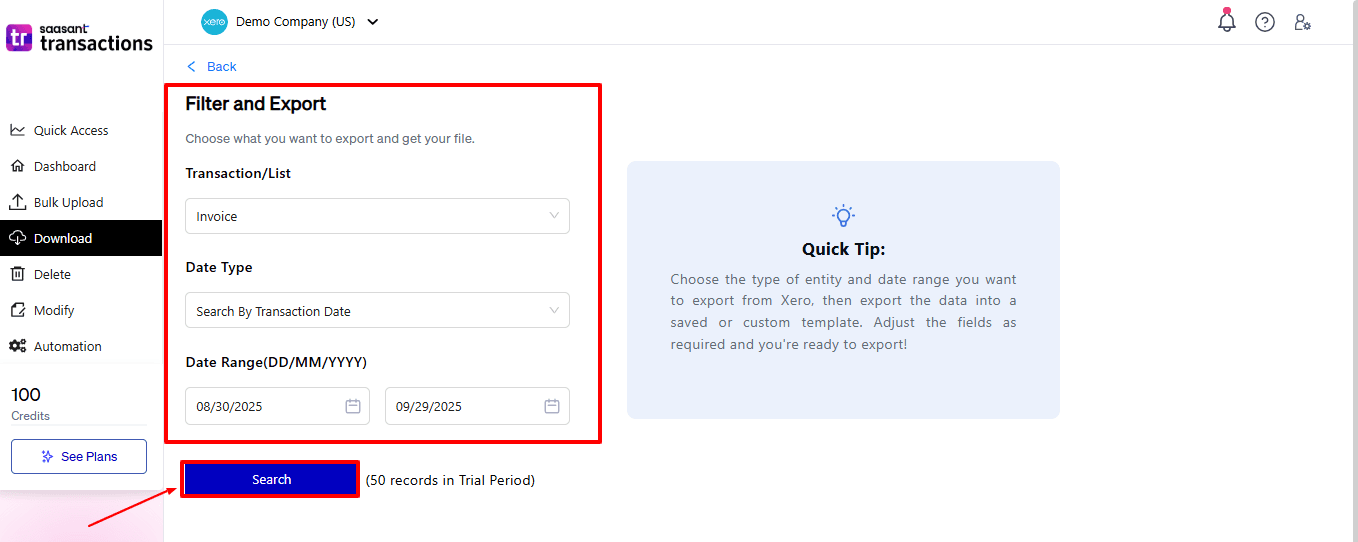Open the help question mark icon
This screenshot has height=542, width=1358.
click(x=1265, y=22)
